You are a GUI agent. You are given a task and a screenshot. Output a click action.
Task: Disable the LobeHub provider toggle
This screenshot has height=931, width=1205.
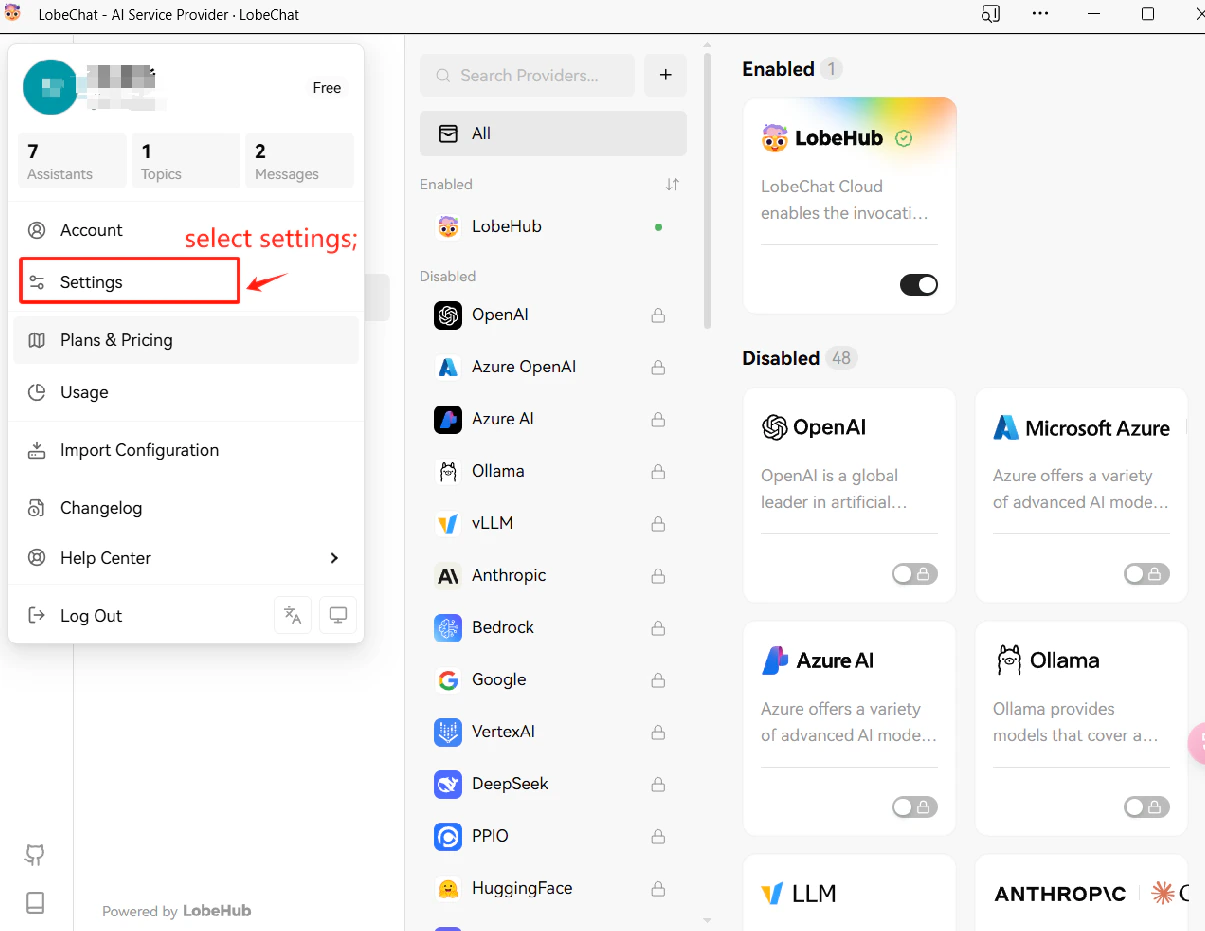[918, 285]
